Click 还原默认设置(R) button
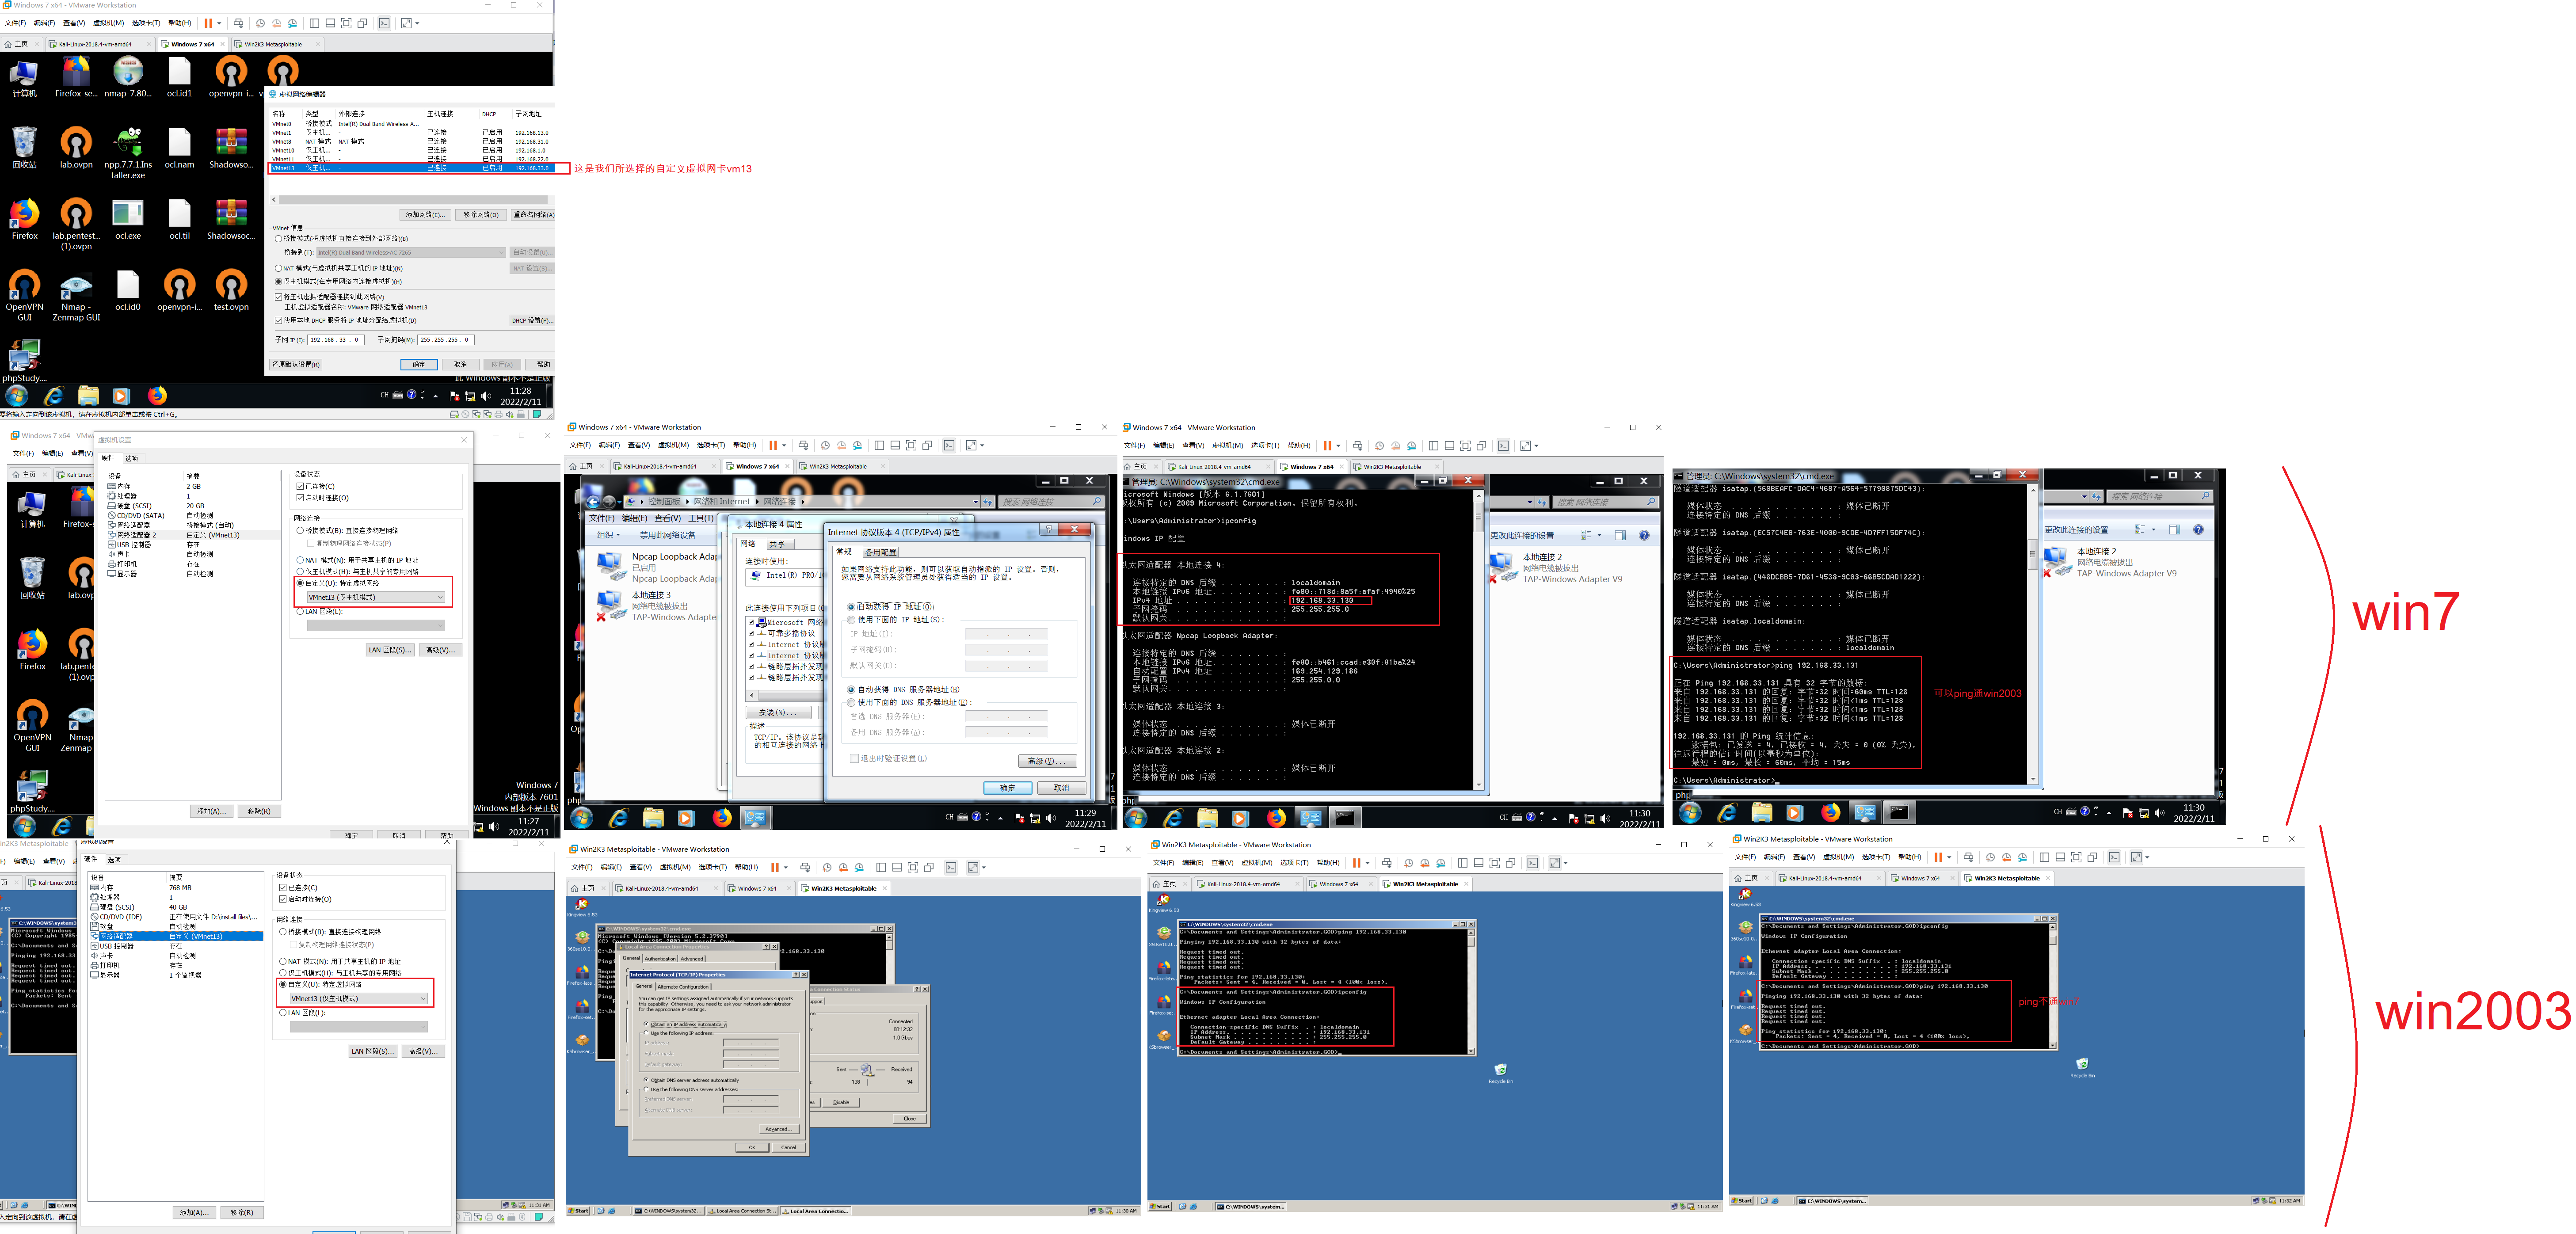Viewport: 2576px width, 1234px height. coord(296,364)
